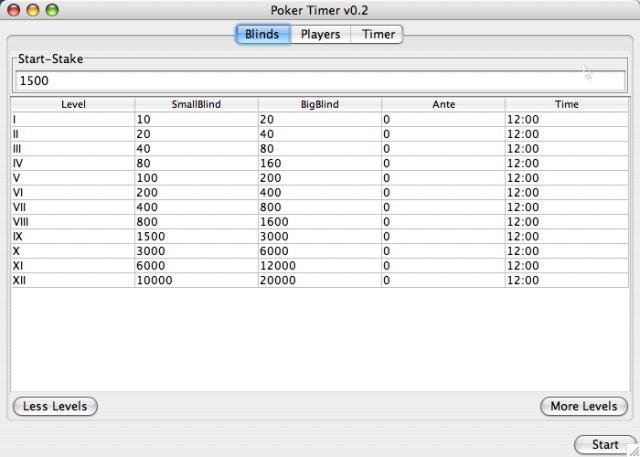Screen dimensions: 640x457
Task: Select the Time cell in level I row
Action: pyautogui.click(x=567, y=120)
